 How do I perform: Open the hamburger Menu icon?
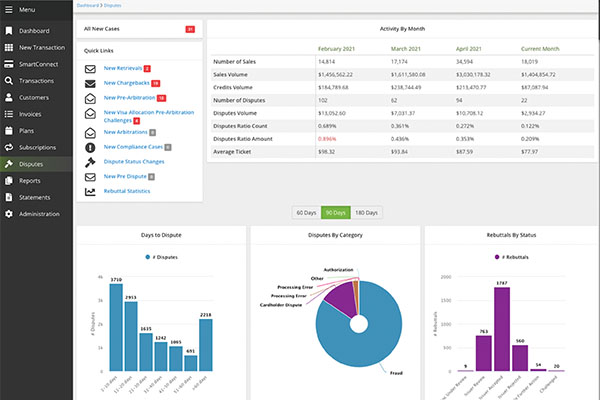8,10
